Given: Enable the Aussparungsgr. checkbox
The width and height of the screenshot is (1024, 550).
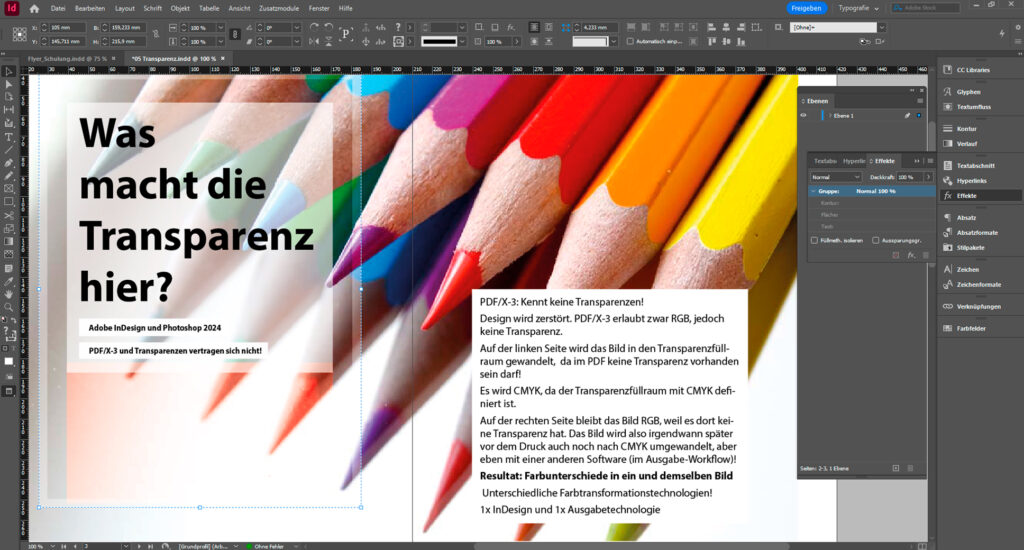Looking at the screenshot, I should [876, 240].
